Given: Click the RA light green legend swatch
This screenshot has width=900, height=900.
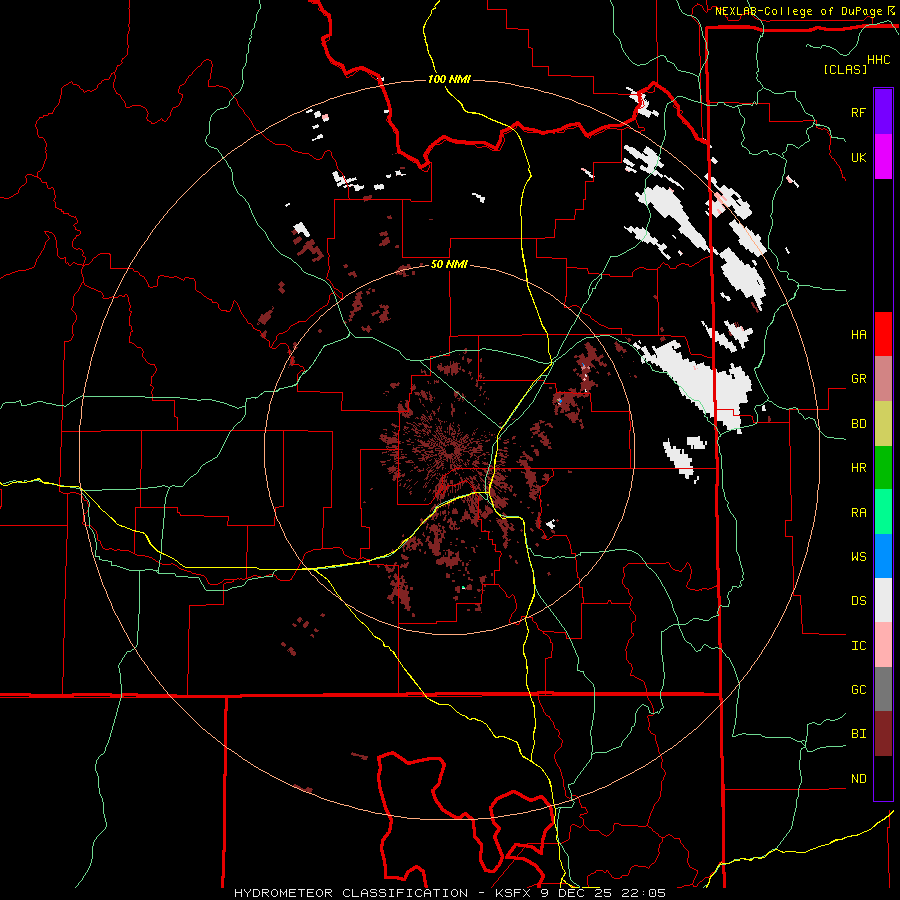Looking at the screenshot, I should 883,512.
